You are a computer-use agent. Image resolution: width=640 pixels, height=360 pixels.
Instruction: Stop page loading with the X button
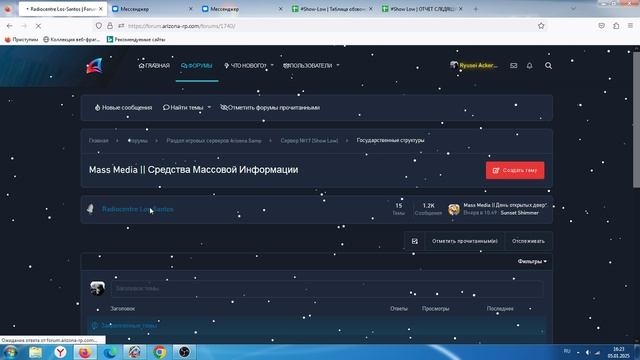pyautogui.click(x=38, y=26)
